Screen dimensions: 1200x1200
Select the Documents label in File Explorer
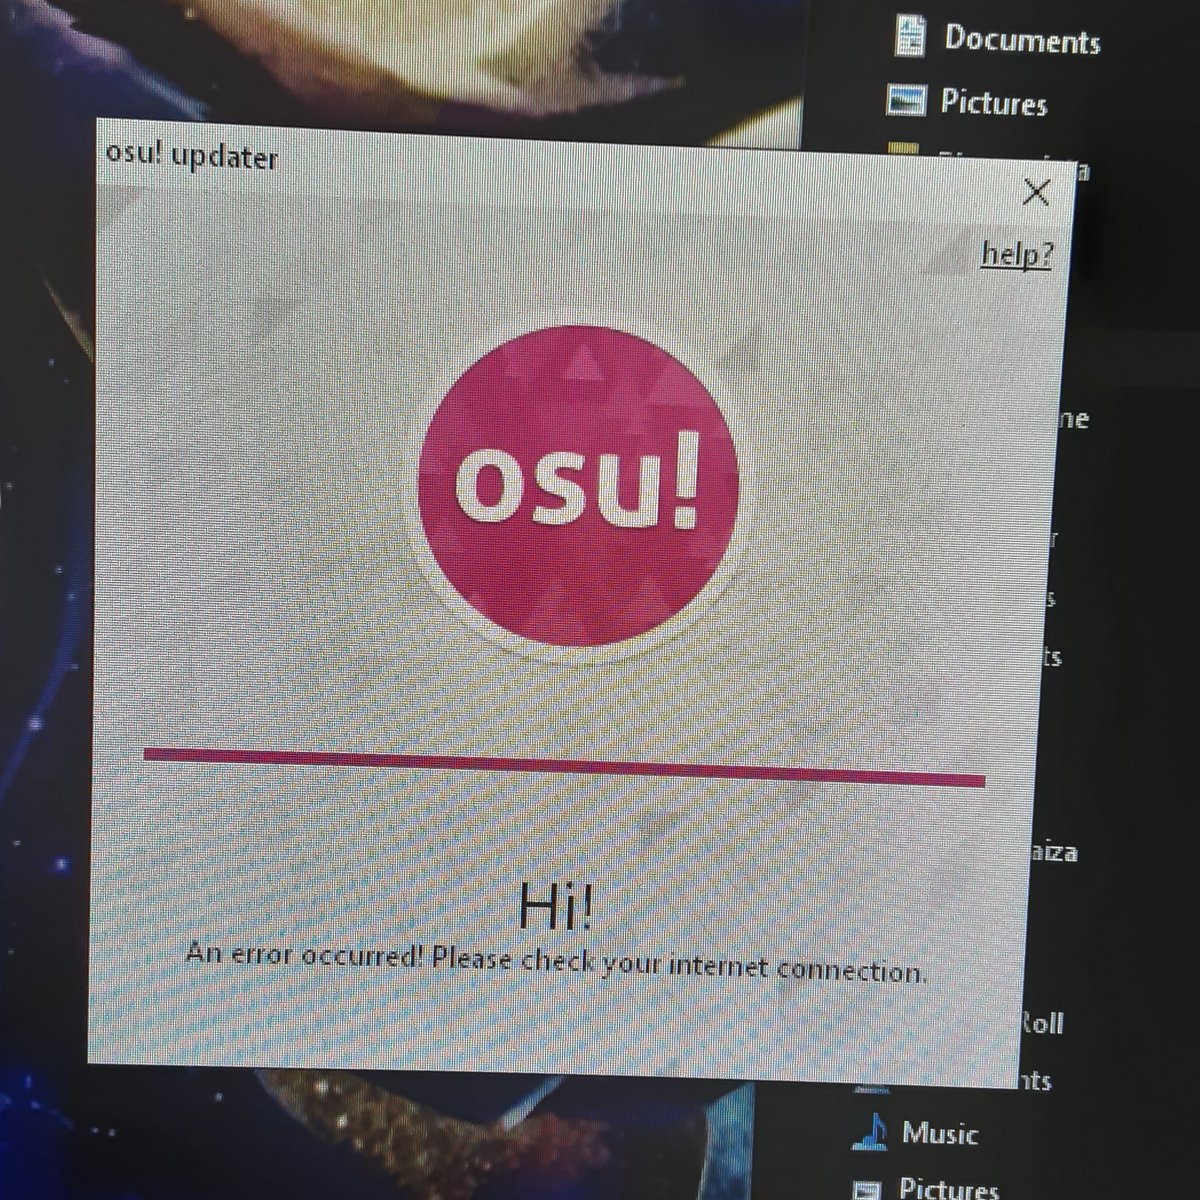tap(1022, 40)
